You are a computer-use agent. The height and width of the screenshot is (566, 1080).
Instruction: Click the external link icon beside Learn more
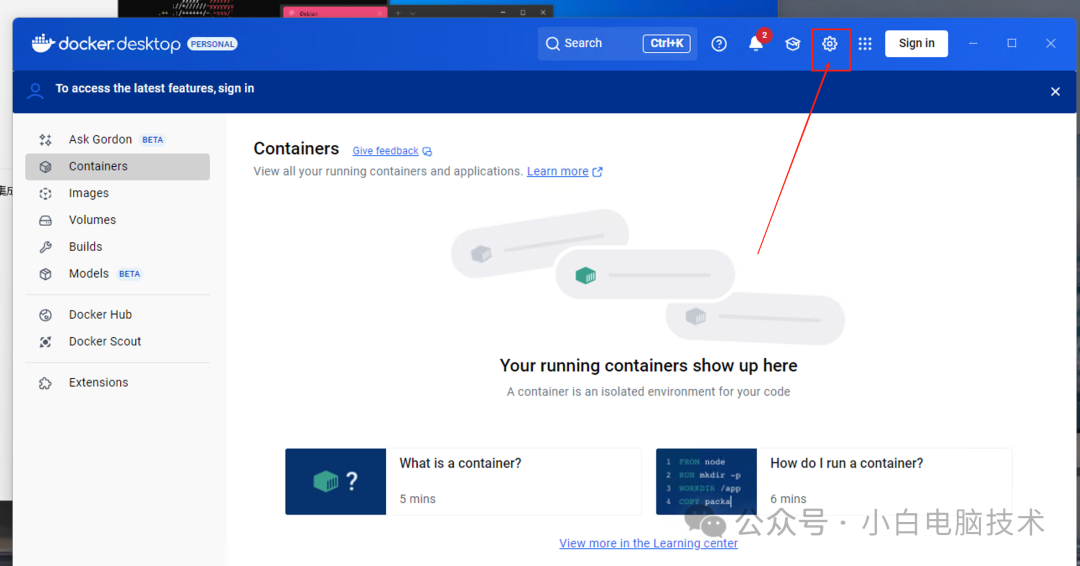[x=597, y=171]
